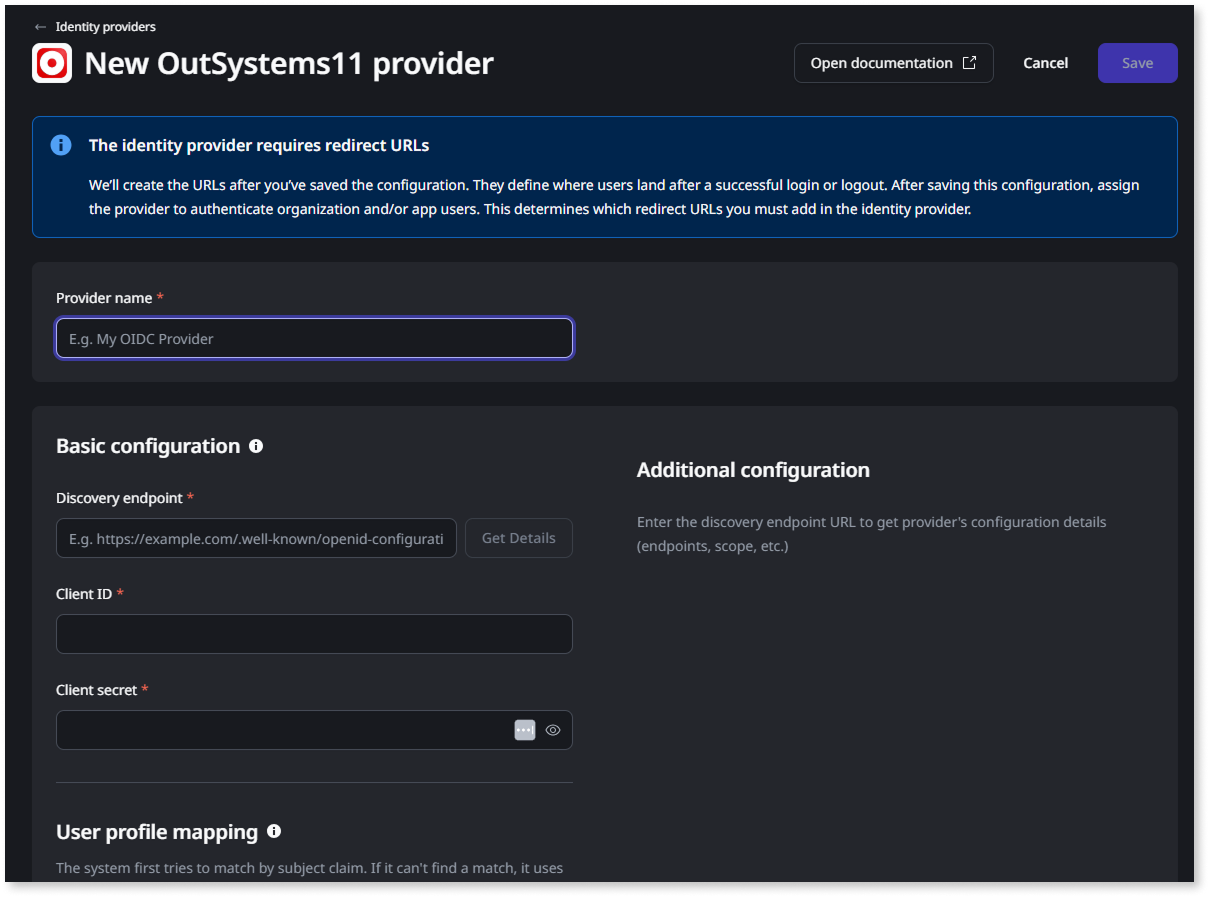Click the Get Details button
Viewport: 1209px width, 897px height.
click(x=518, y=538)
